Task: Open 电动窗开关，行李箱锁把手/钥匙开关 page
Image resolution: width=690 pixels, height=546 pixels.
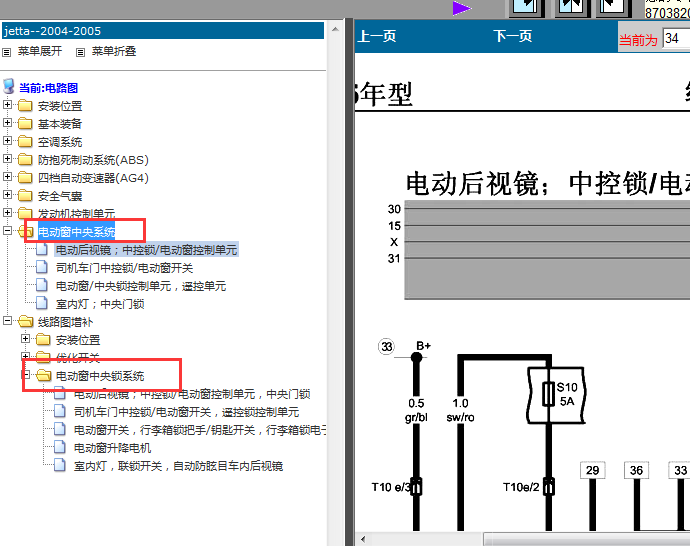Action: pos(200,430)
